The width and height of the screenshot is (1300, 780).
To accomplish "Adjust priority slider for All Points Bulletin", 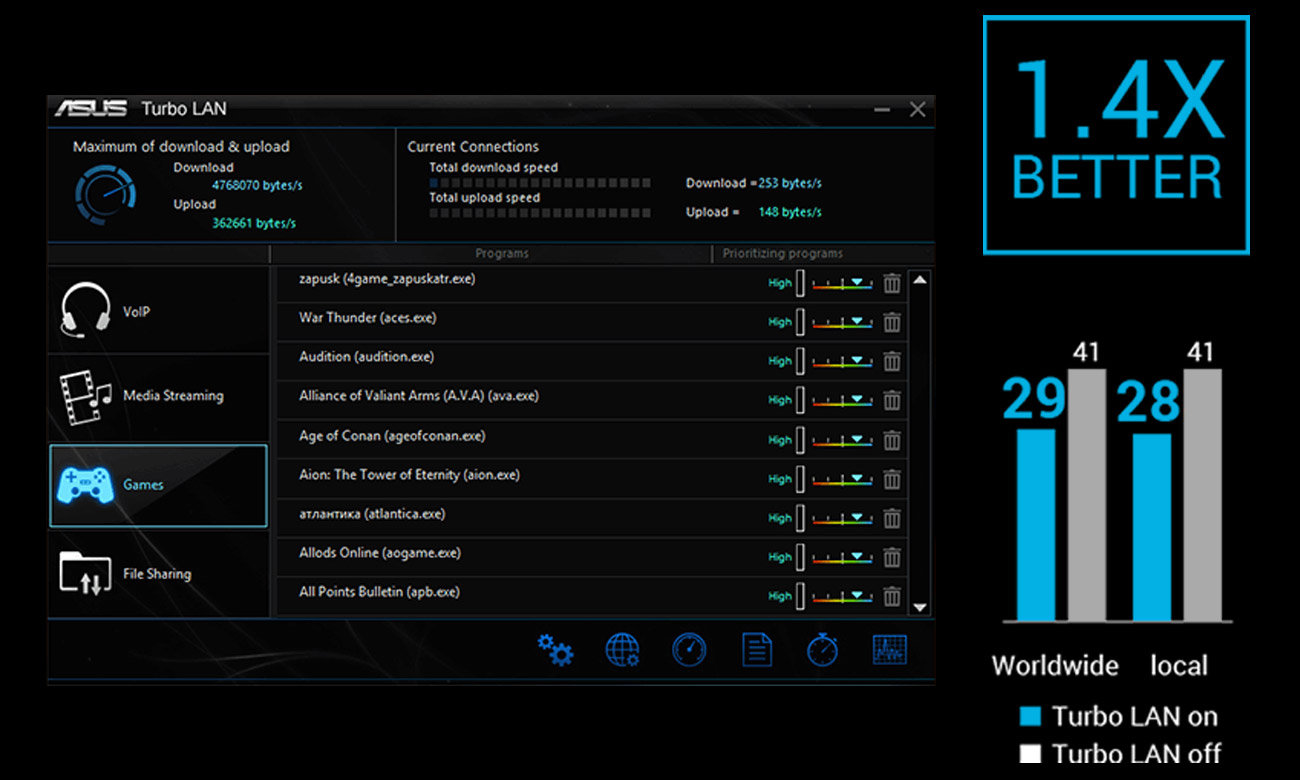I will click(842, 597).
